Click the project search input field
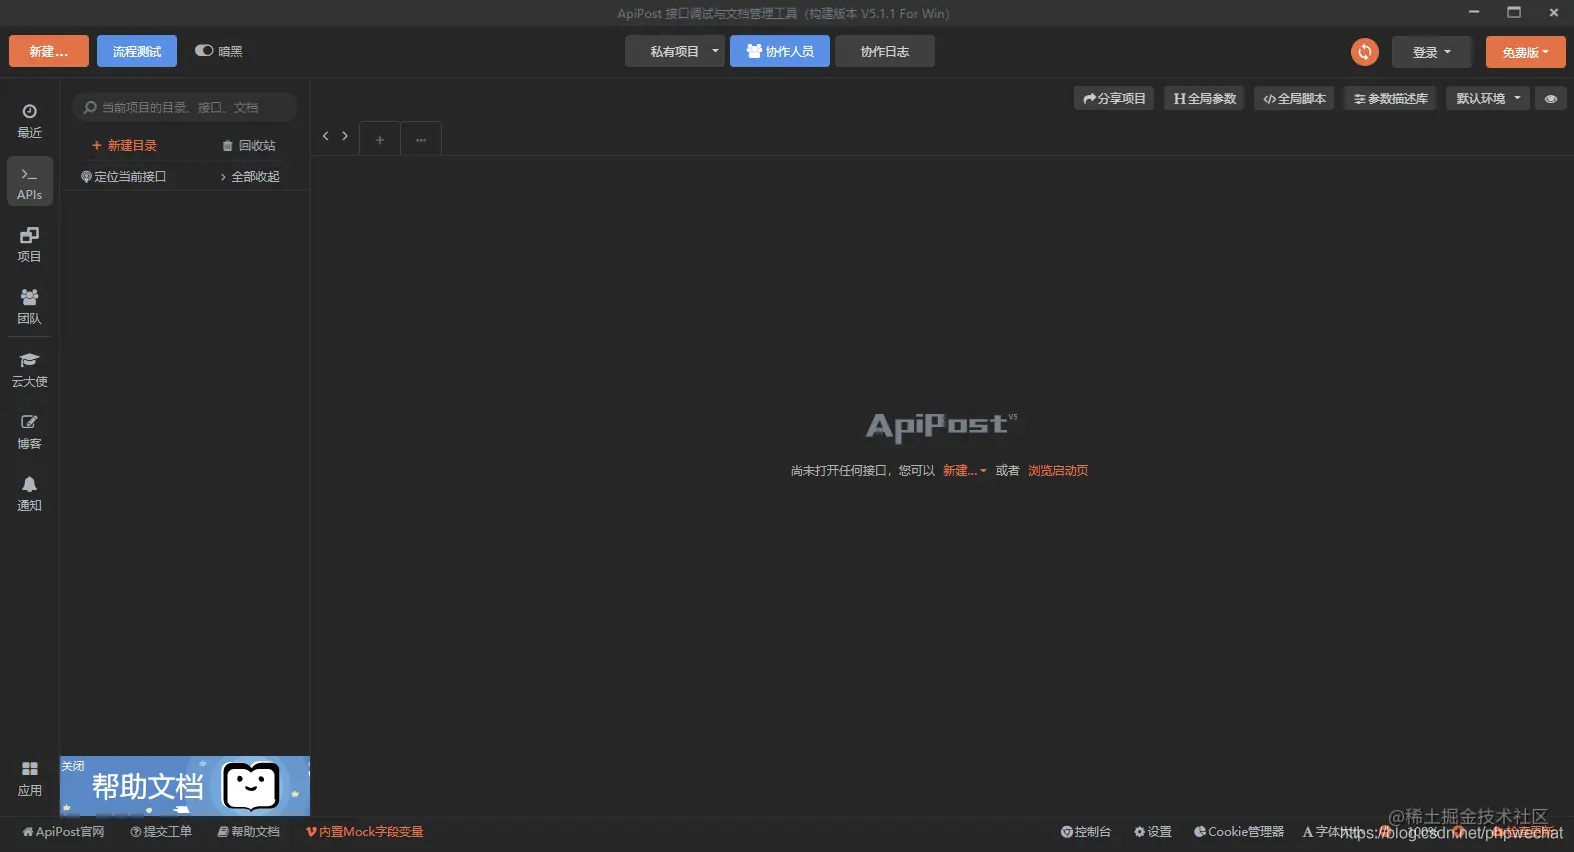The width and height of the screenshot is (1574, 852). tap(185, 107)
